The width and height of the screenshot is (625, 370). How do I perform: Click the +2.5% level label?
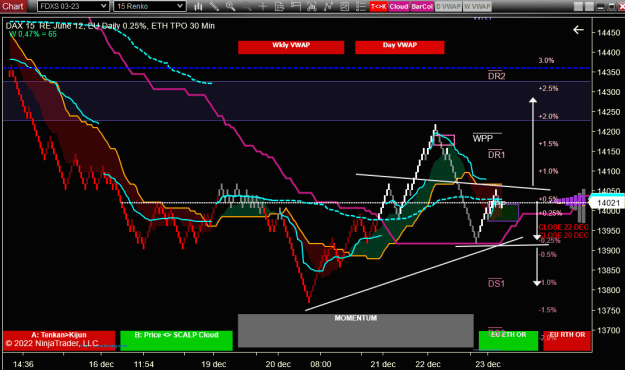pyautogui.click(x=548, y=89)
